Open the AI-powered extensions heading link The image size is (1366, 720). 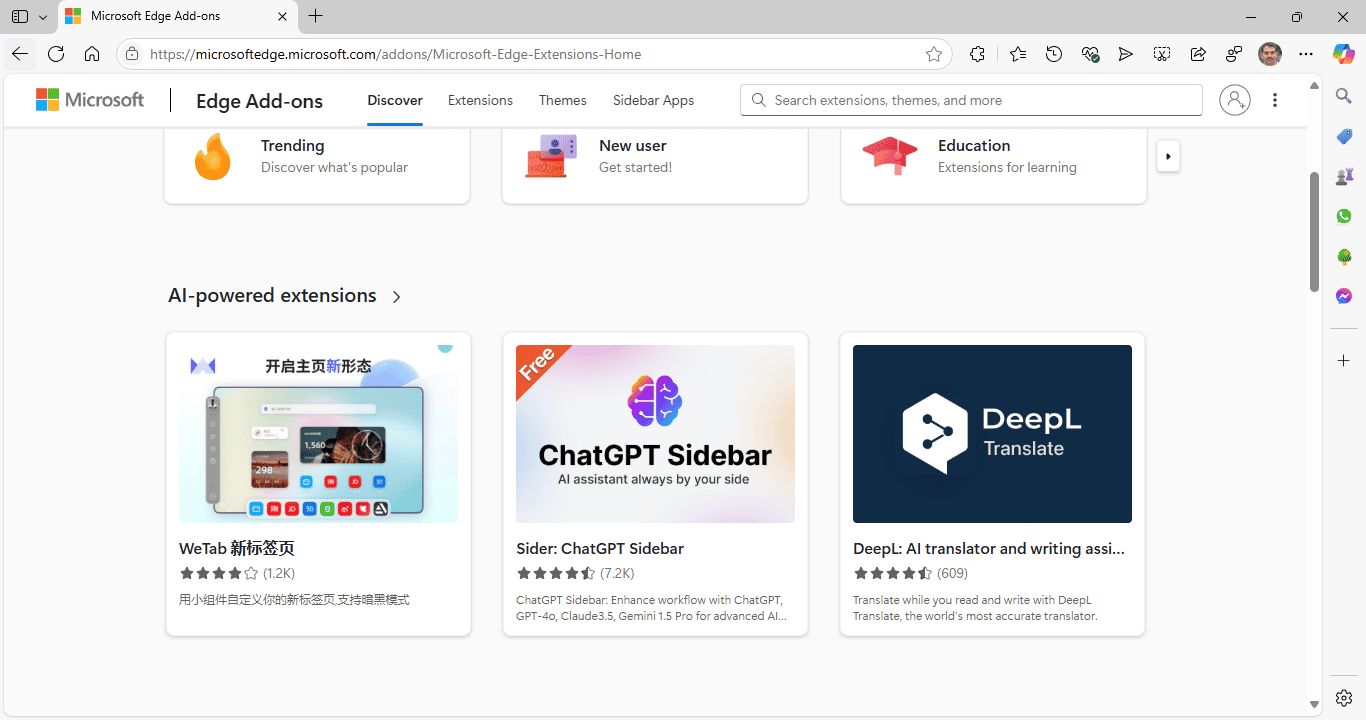[x=272, y=296]
